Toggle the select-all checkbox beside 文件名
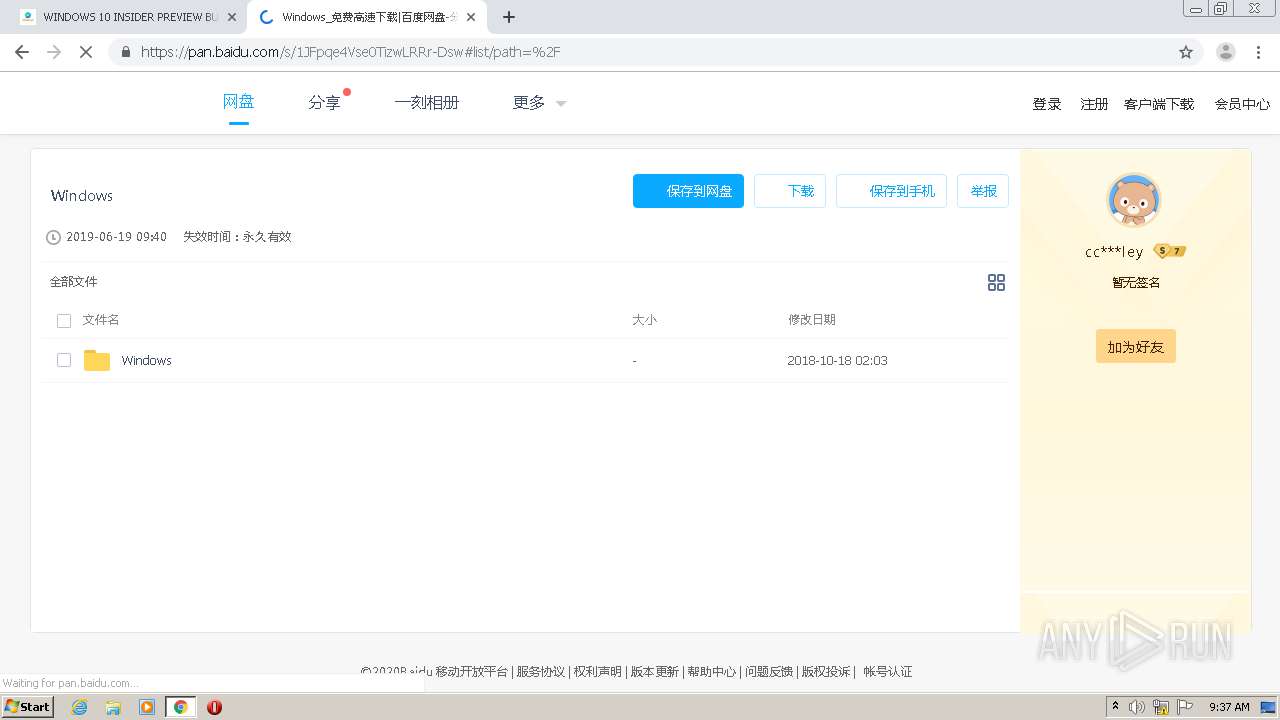Screen dimensions: 1280x720 click(x=64, y=321)
